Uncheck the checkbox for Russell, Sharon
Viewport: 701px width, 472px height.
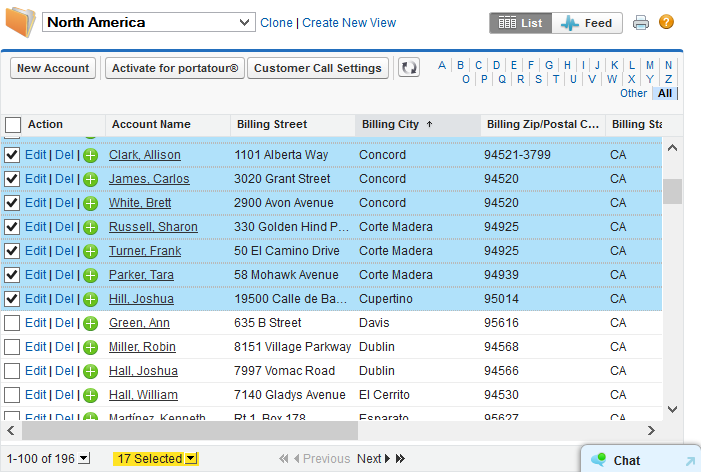pos(12,227)
